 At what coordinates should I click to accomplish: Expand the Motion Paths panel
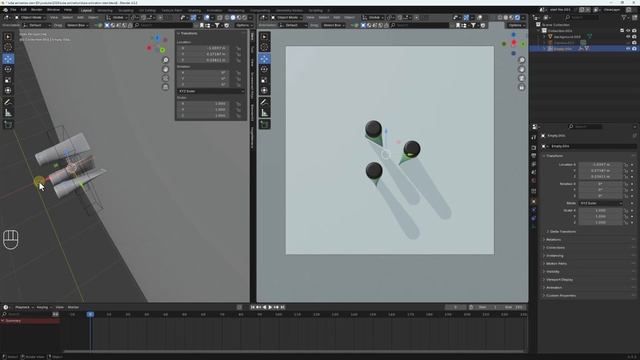click(x=588, y=264)
